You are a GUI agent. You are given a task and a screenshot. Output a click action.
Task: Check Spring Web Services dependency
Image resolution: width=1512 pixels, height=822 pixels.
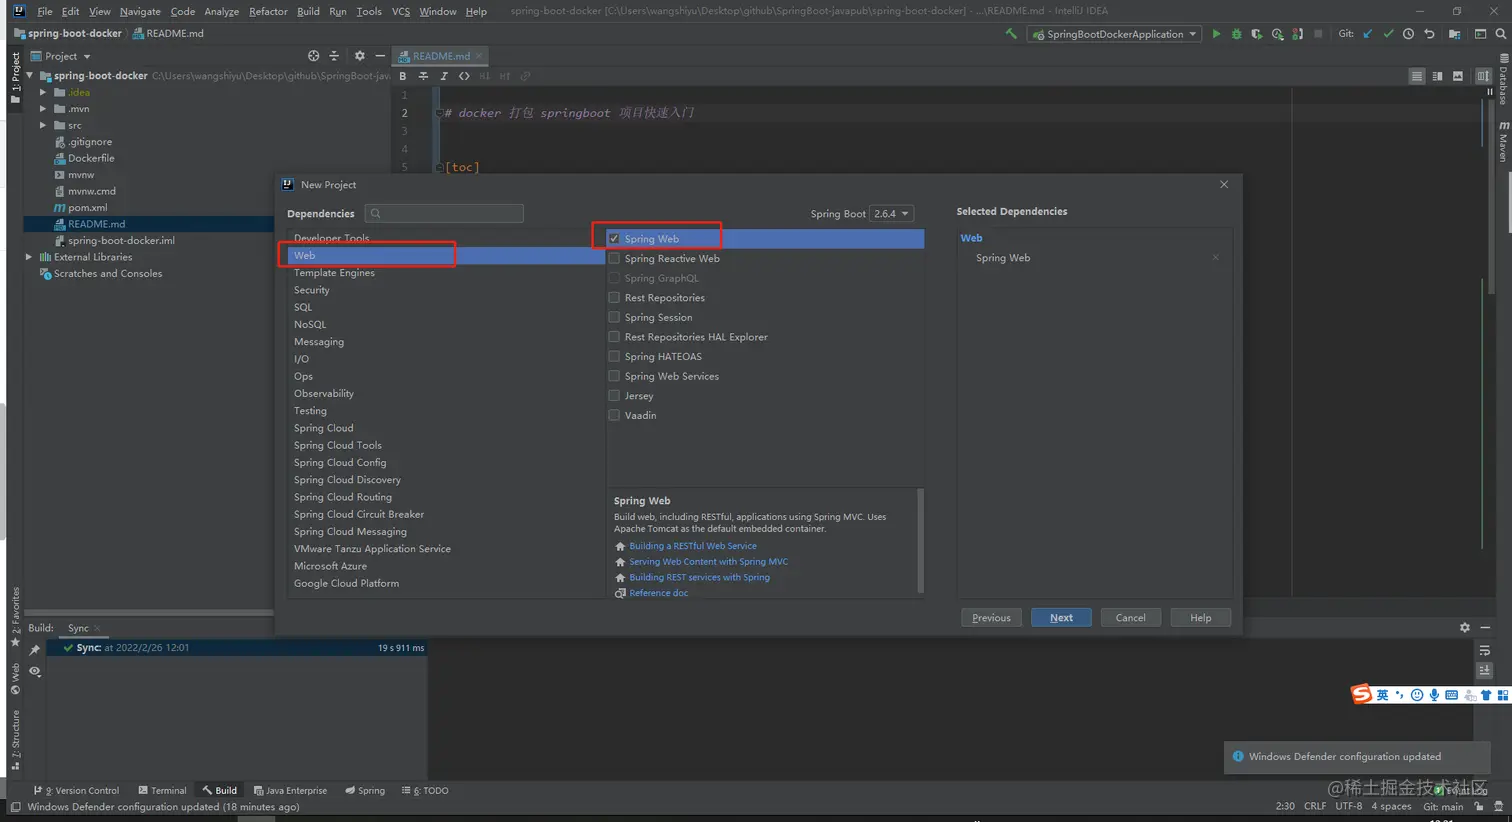coord(614,376)
